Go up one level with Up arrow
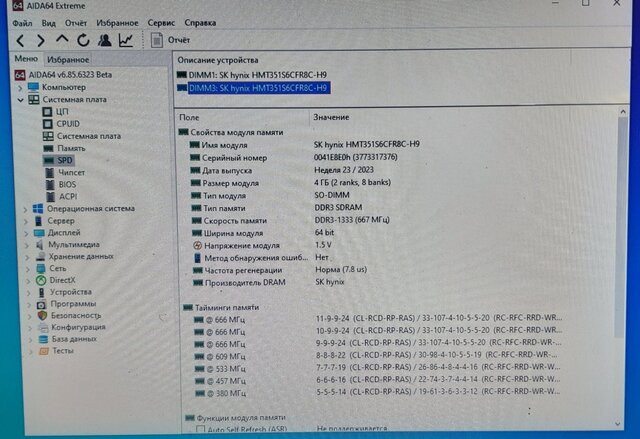Image resolution: width=640 pixels, height=439 pixels. [61, 41]
